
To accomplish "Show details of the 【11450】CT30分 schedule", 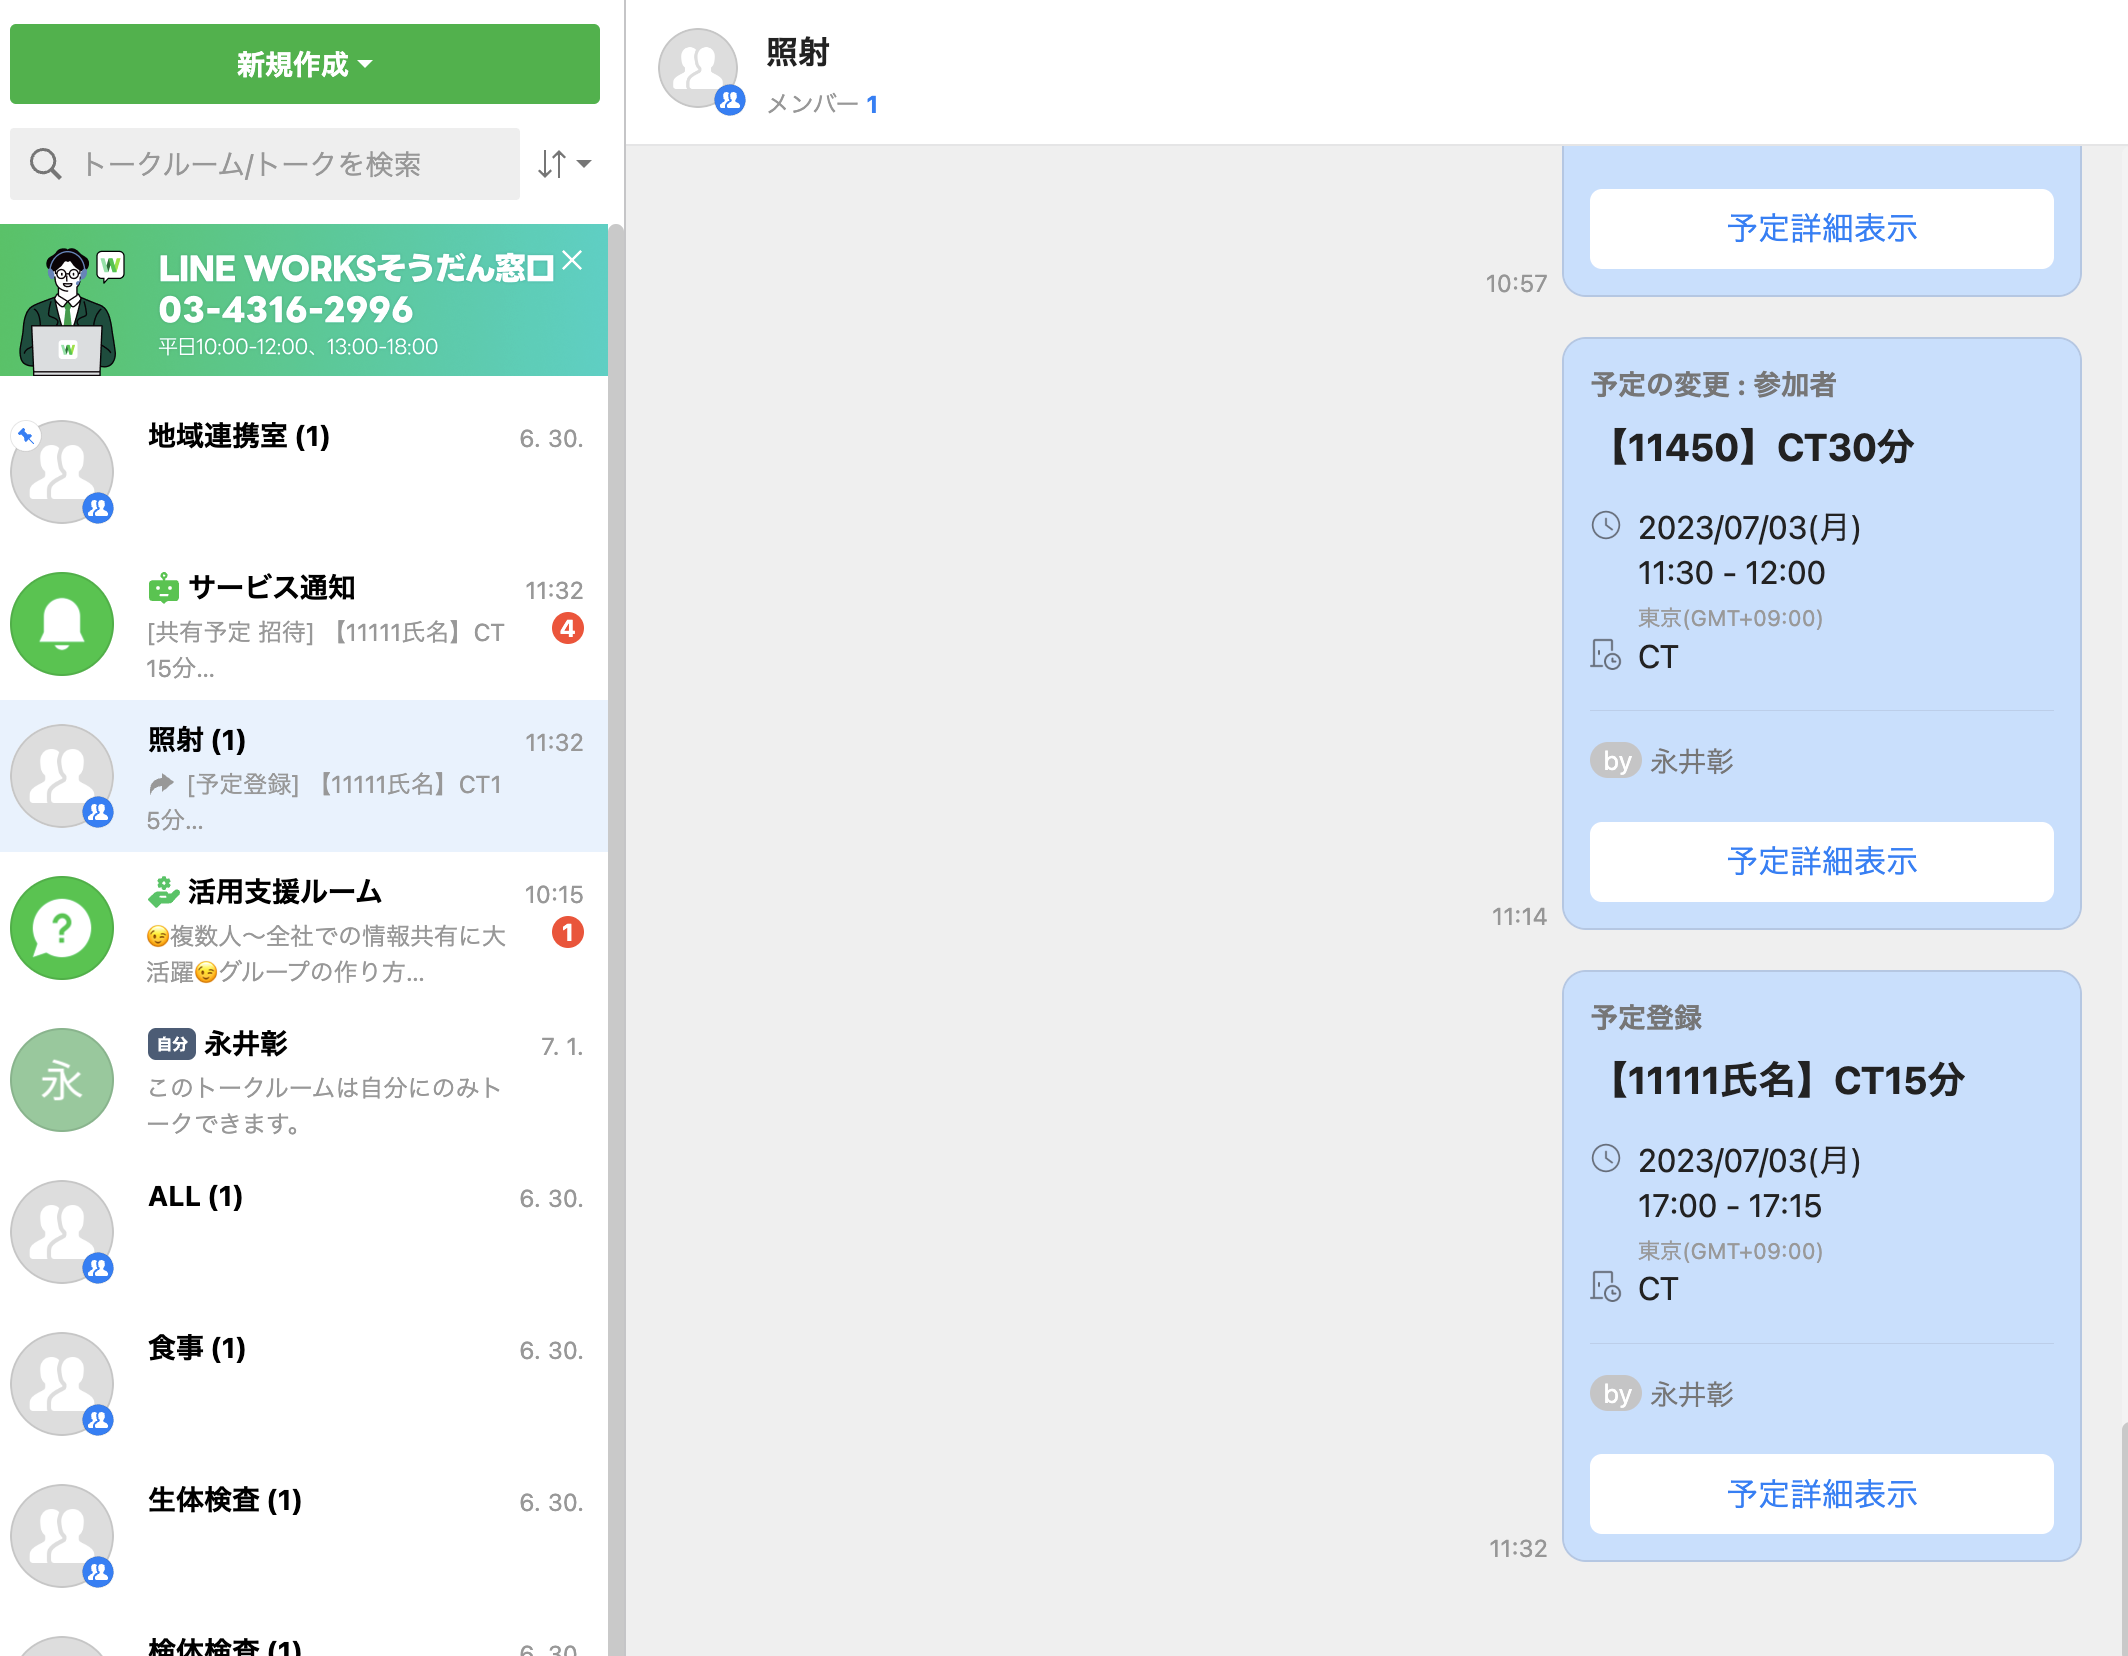I will coord(1821,861).
